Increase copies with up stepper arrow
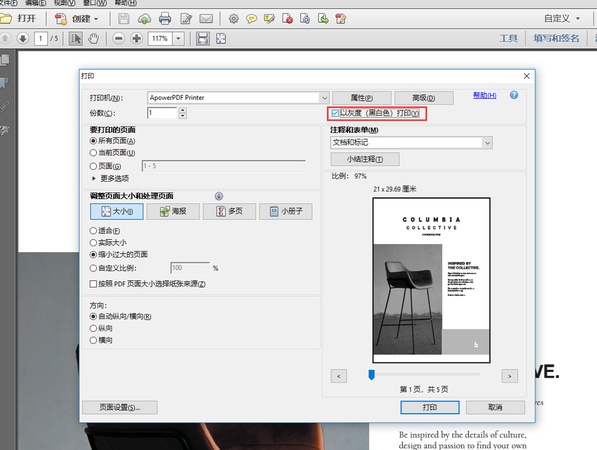Viewport: 597px width, 450px height. [x=183, y=110]
